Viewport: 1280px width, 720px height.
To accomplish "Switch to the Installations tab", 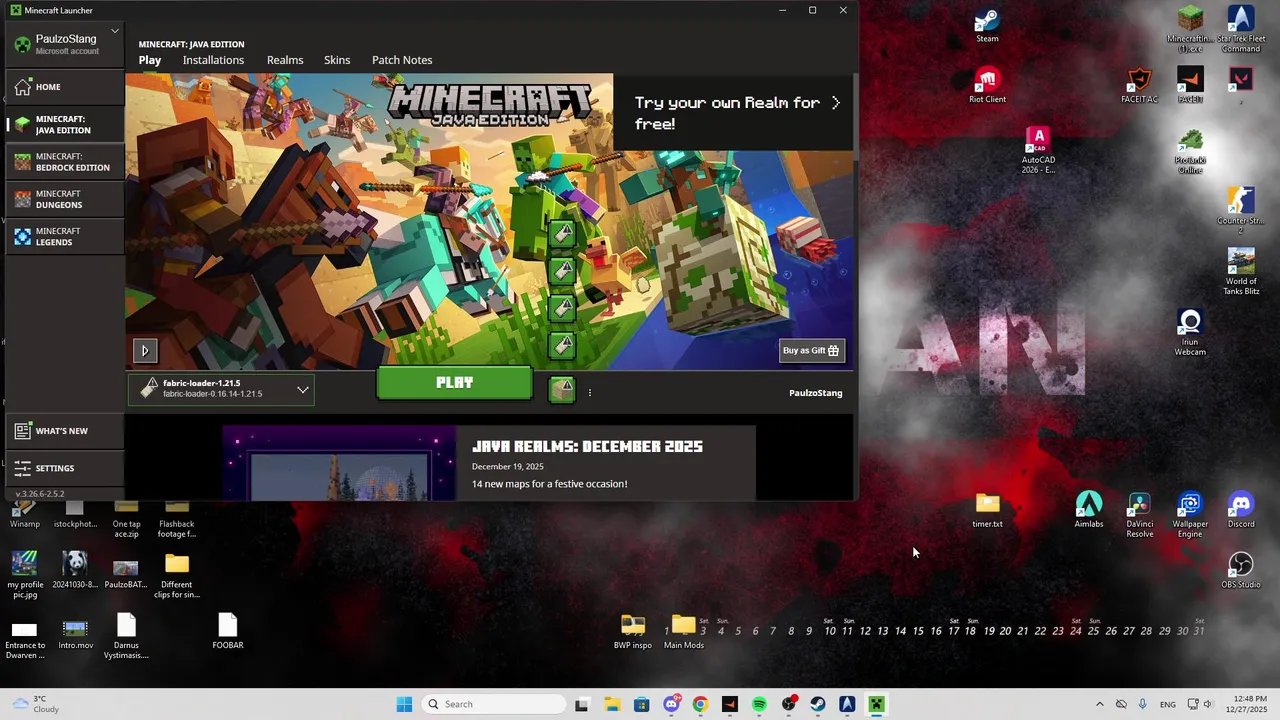I will [x=213, y=60].
